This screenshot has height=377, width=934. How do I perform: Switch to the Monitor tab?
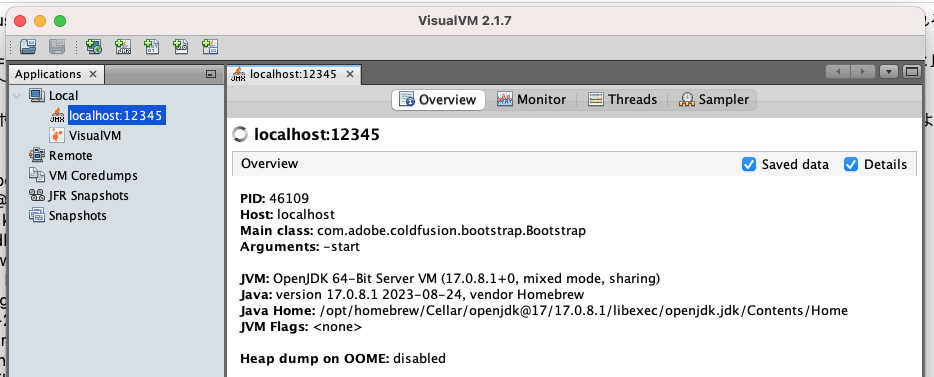tap(531, 99)
